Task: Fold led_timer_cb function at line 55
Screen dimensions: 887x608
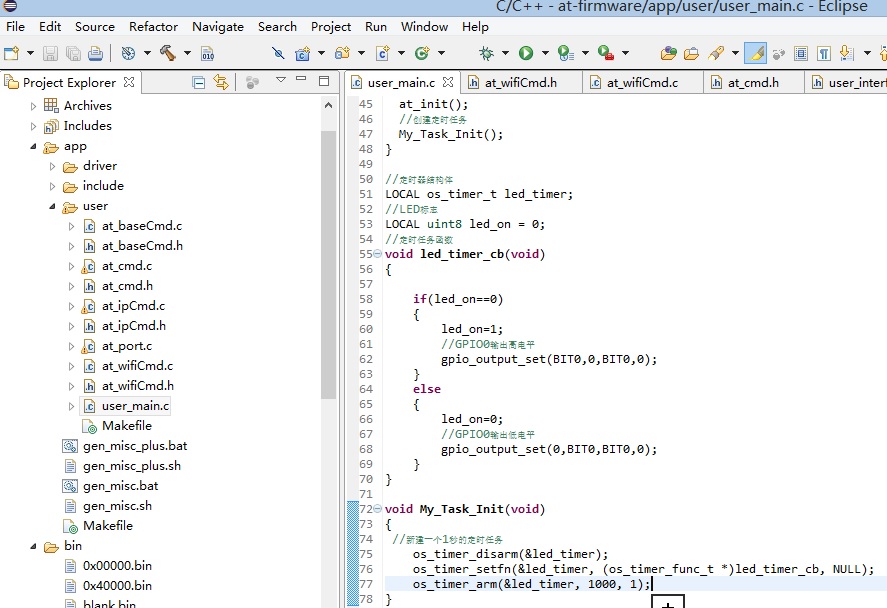Action: (377, 254)
